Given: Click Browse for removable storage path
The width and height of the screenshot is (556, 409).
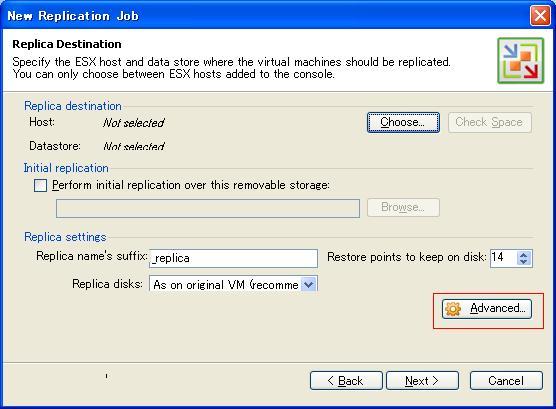Looking at the screenshot, I should point(404,207).
